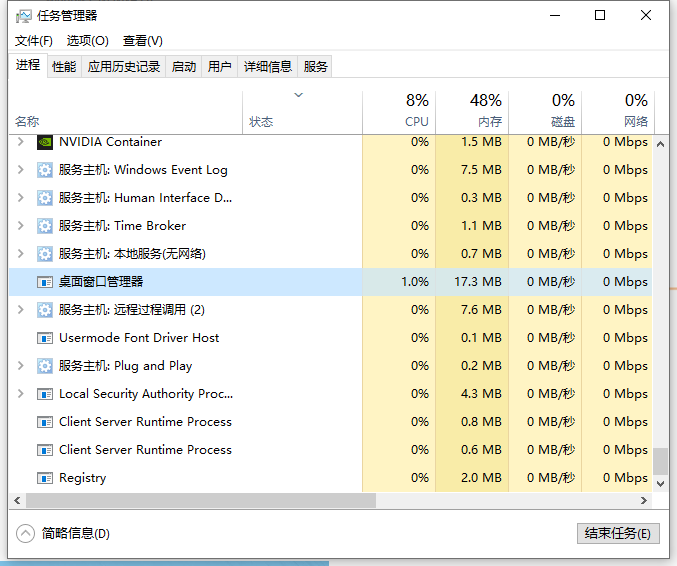Viewport: 677px width, 566px height.
Task: Click the Registry process icon
Action: tap(45, 478)
